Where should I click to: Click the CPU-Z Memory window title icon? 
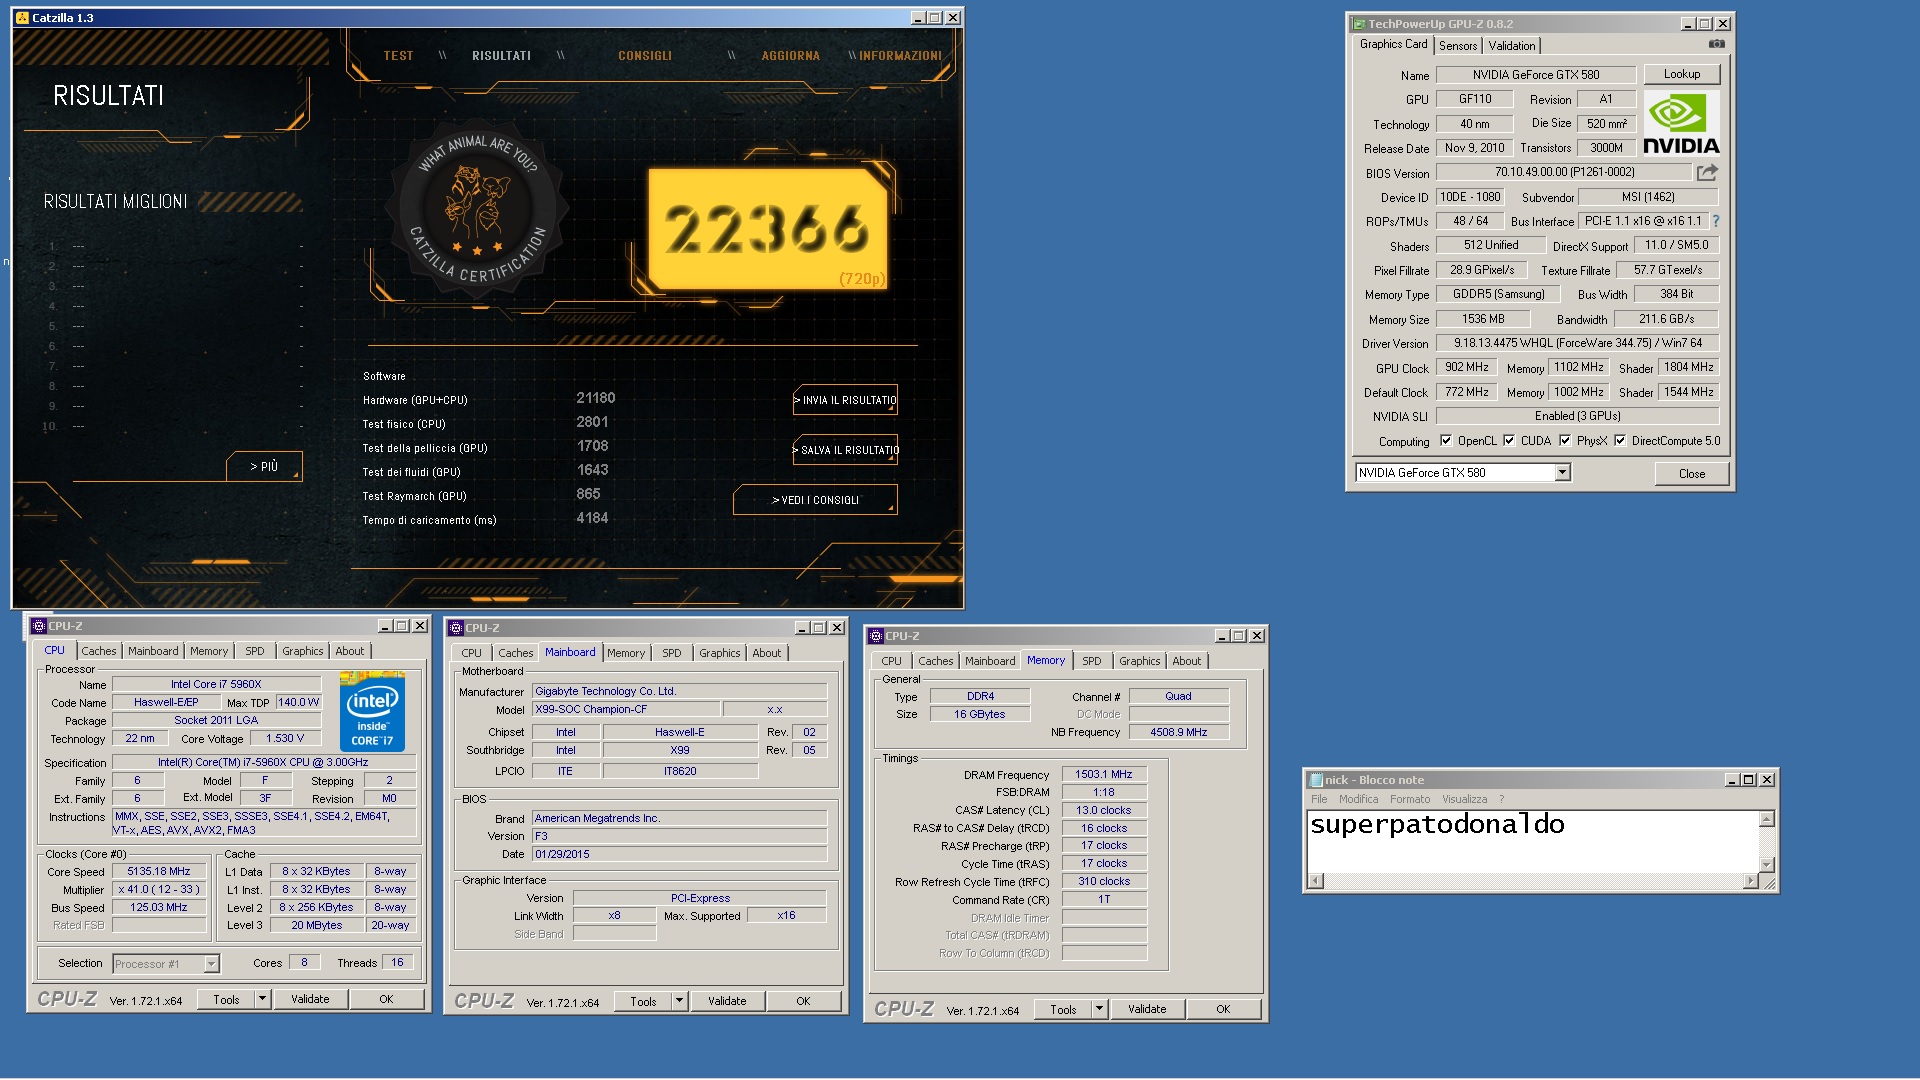point(876,636)
